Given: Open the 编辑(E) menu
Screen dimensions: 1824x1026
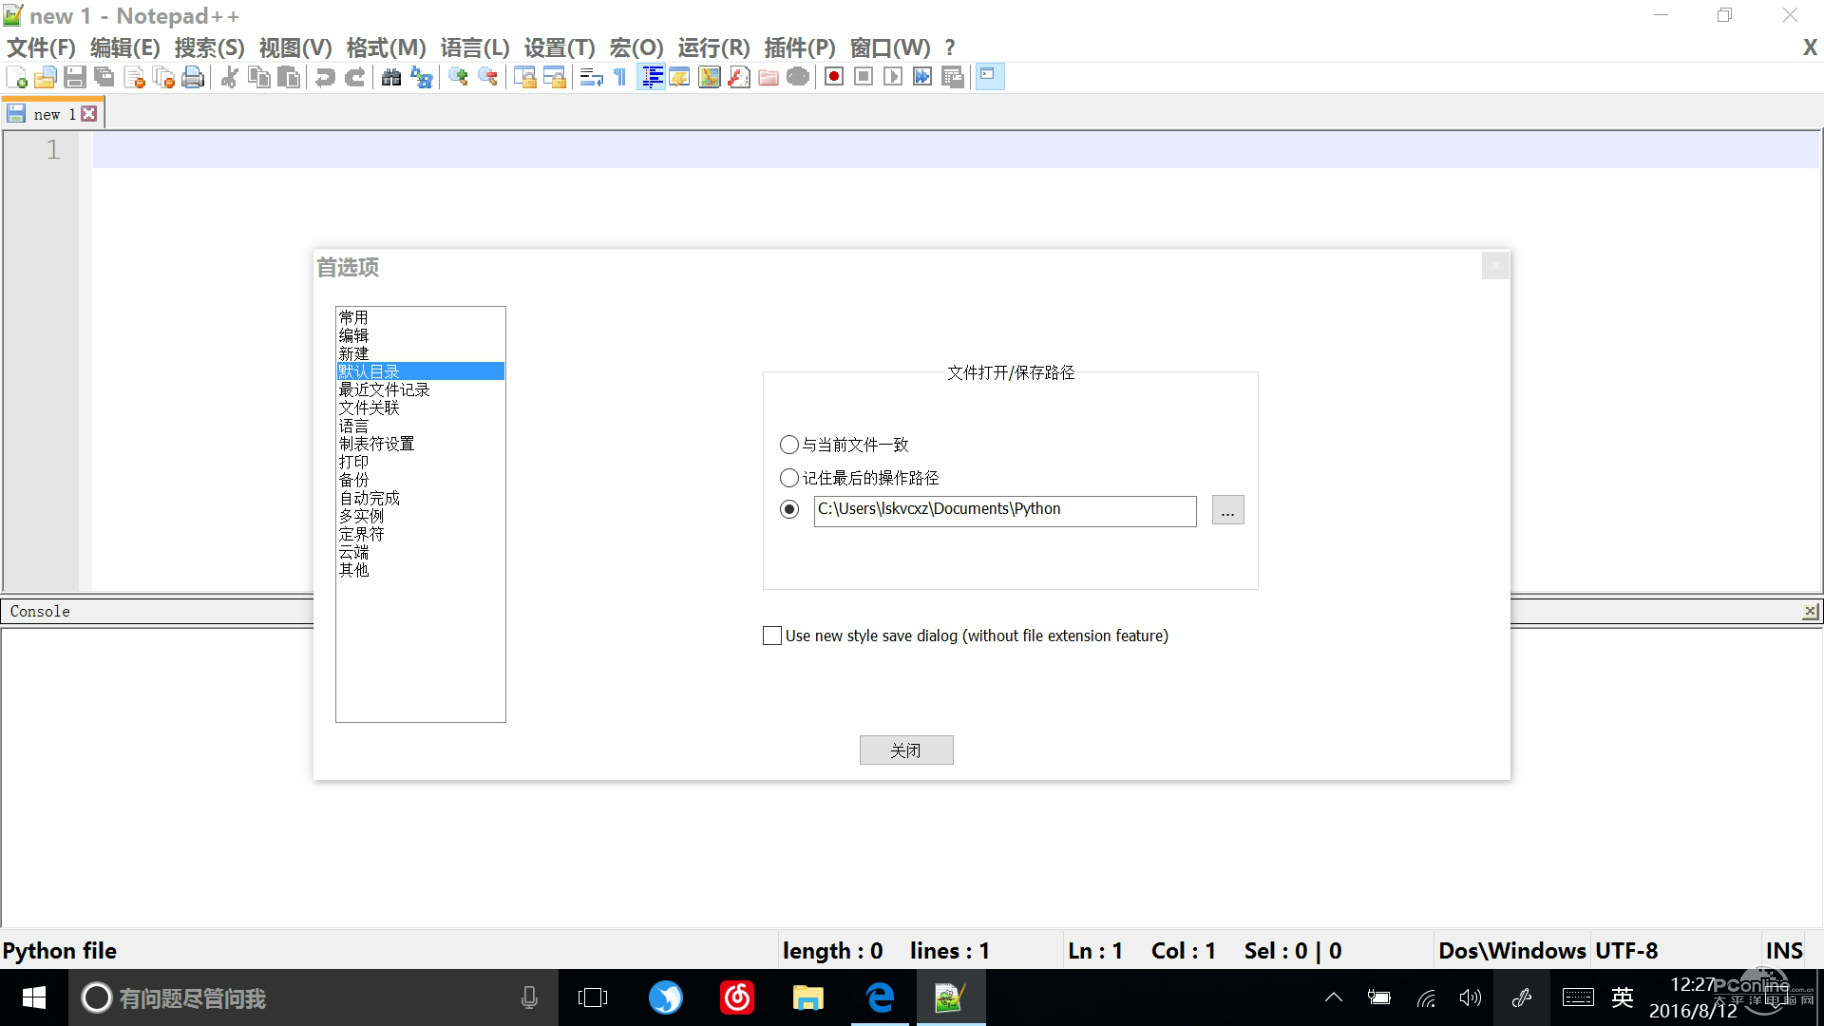Looking at the screenshot, I should click(x=125, y=47).
